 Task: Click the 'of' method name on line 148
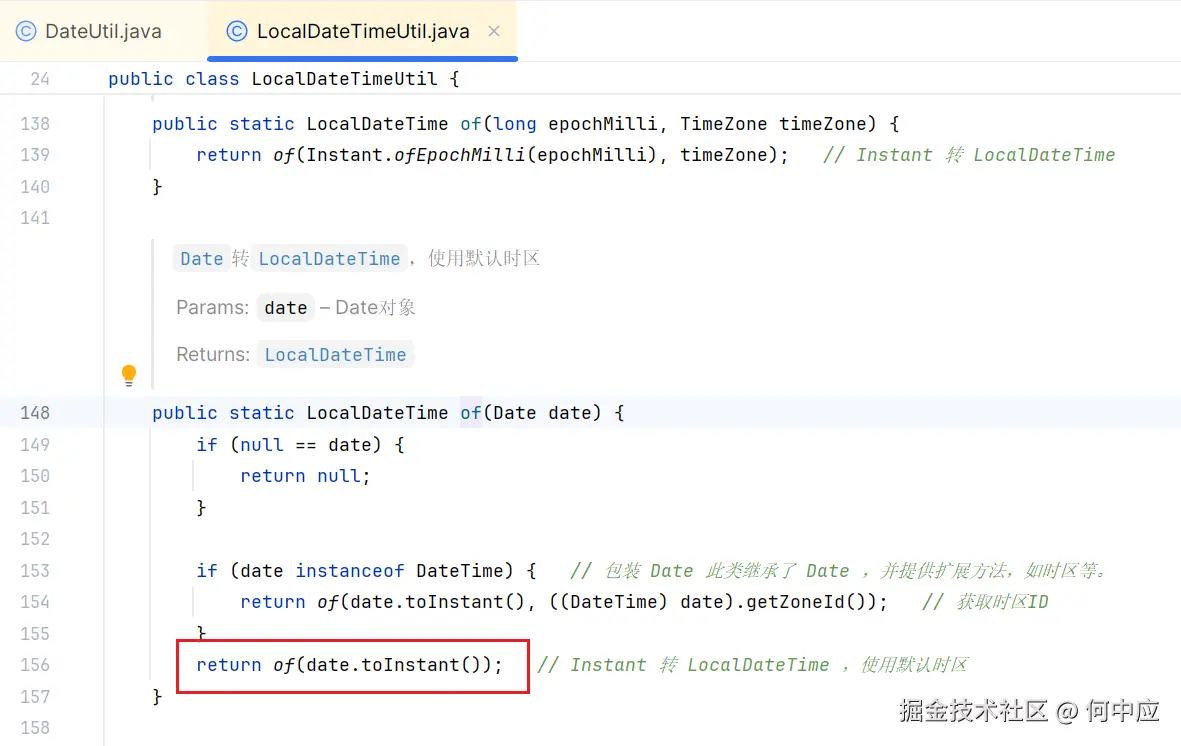coord(471,413)
